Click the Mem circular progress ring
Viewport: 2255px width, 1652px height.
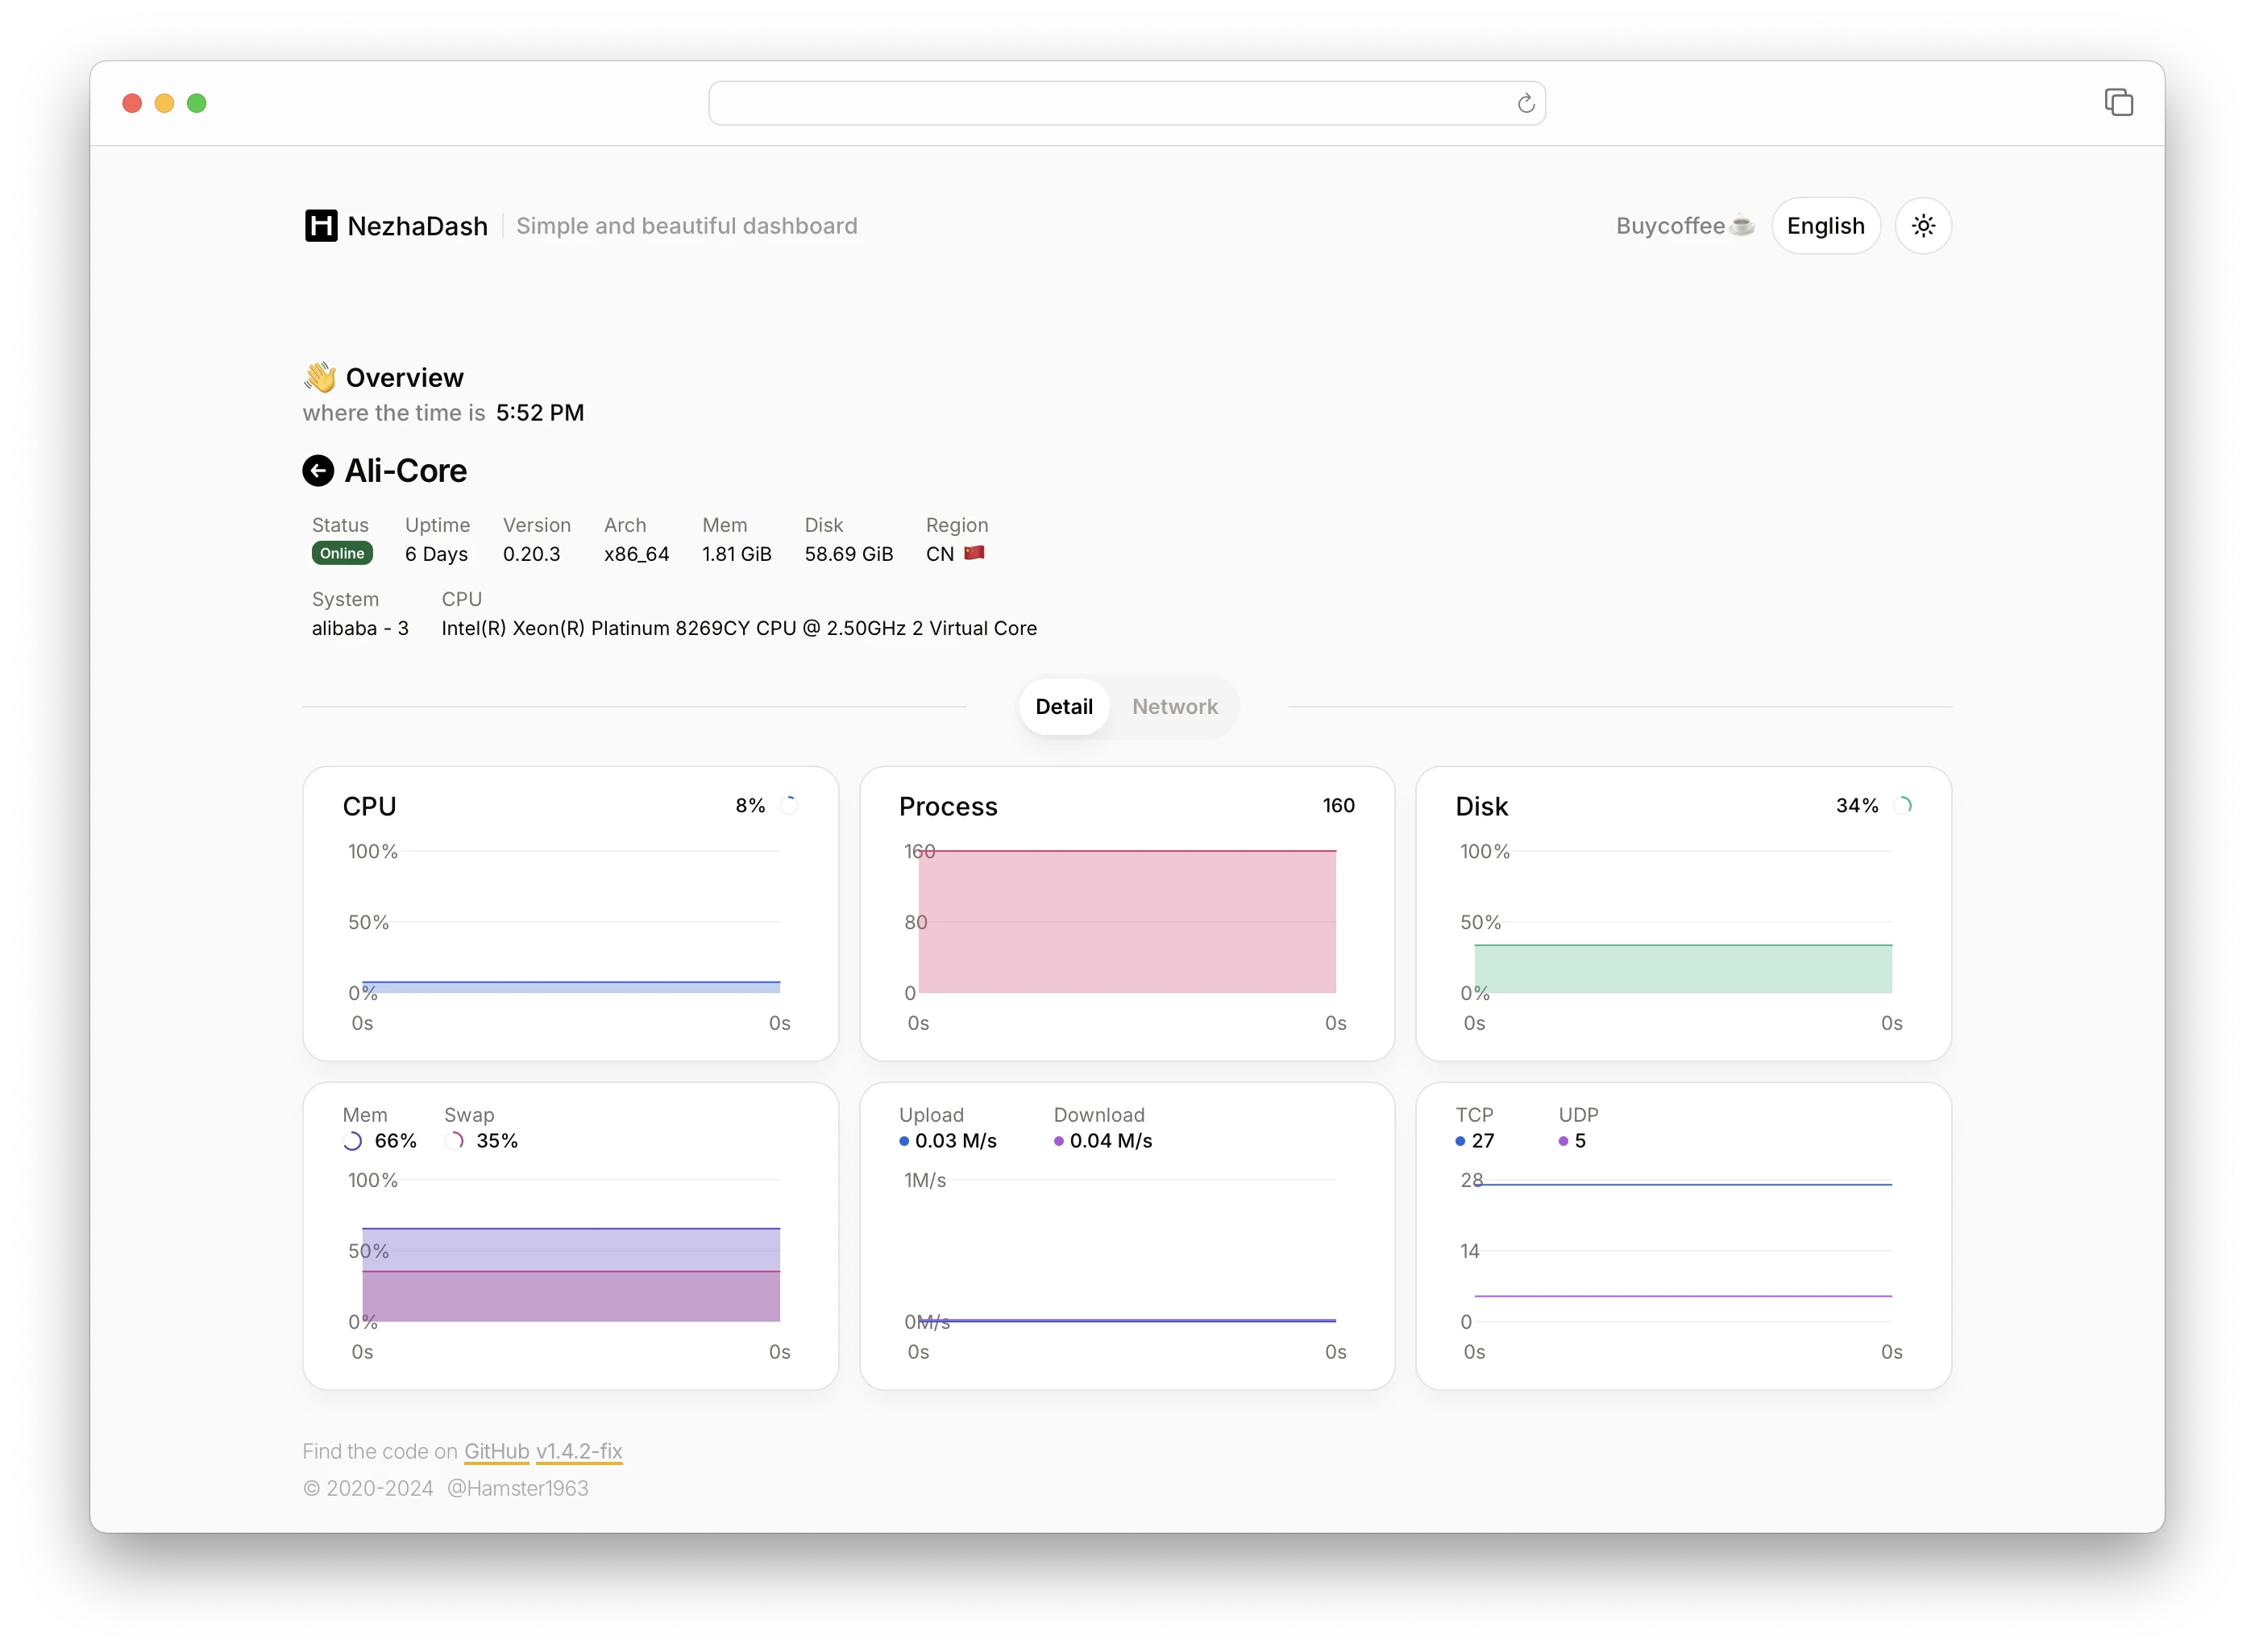(x=353, y=1141)
